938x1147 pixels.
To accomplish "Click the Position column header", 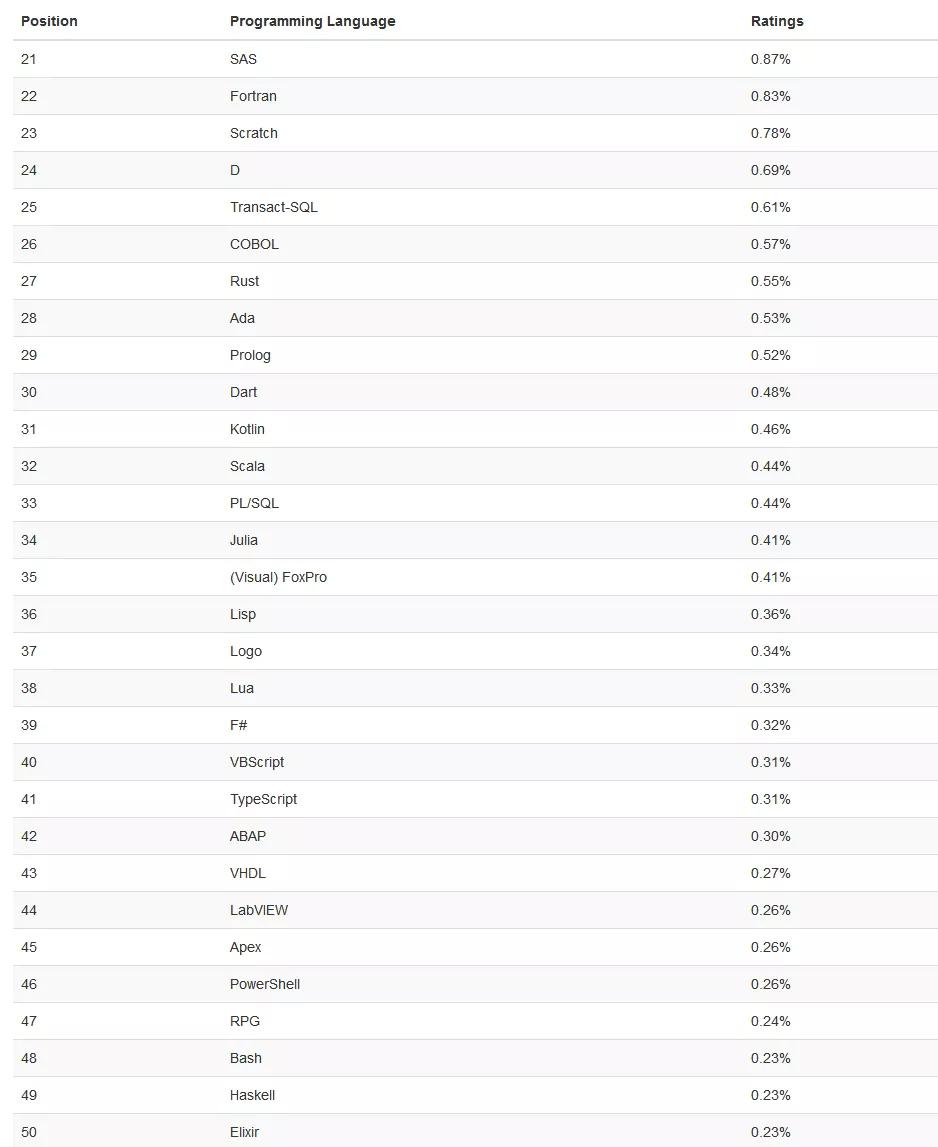I will point(49,21).
